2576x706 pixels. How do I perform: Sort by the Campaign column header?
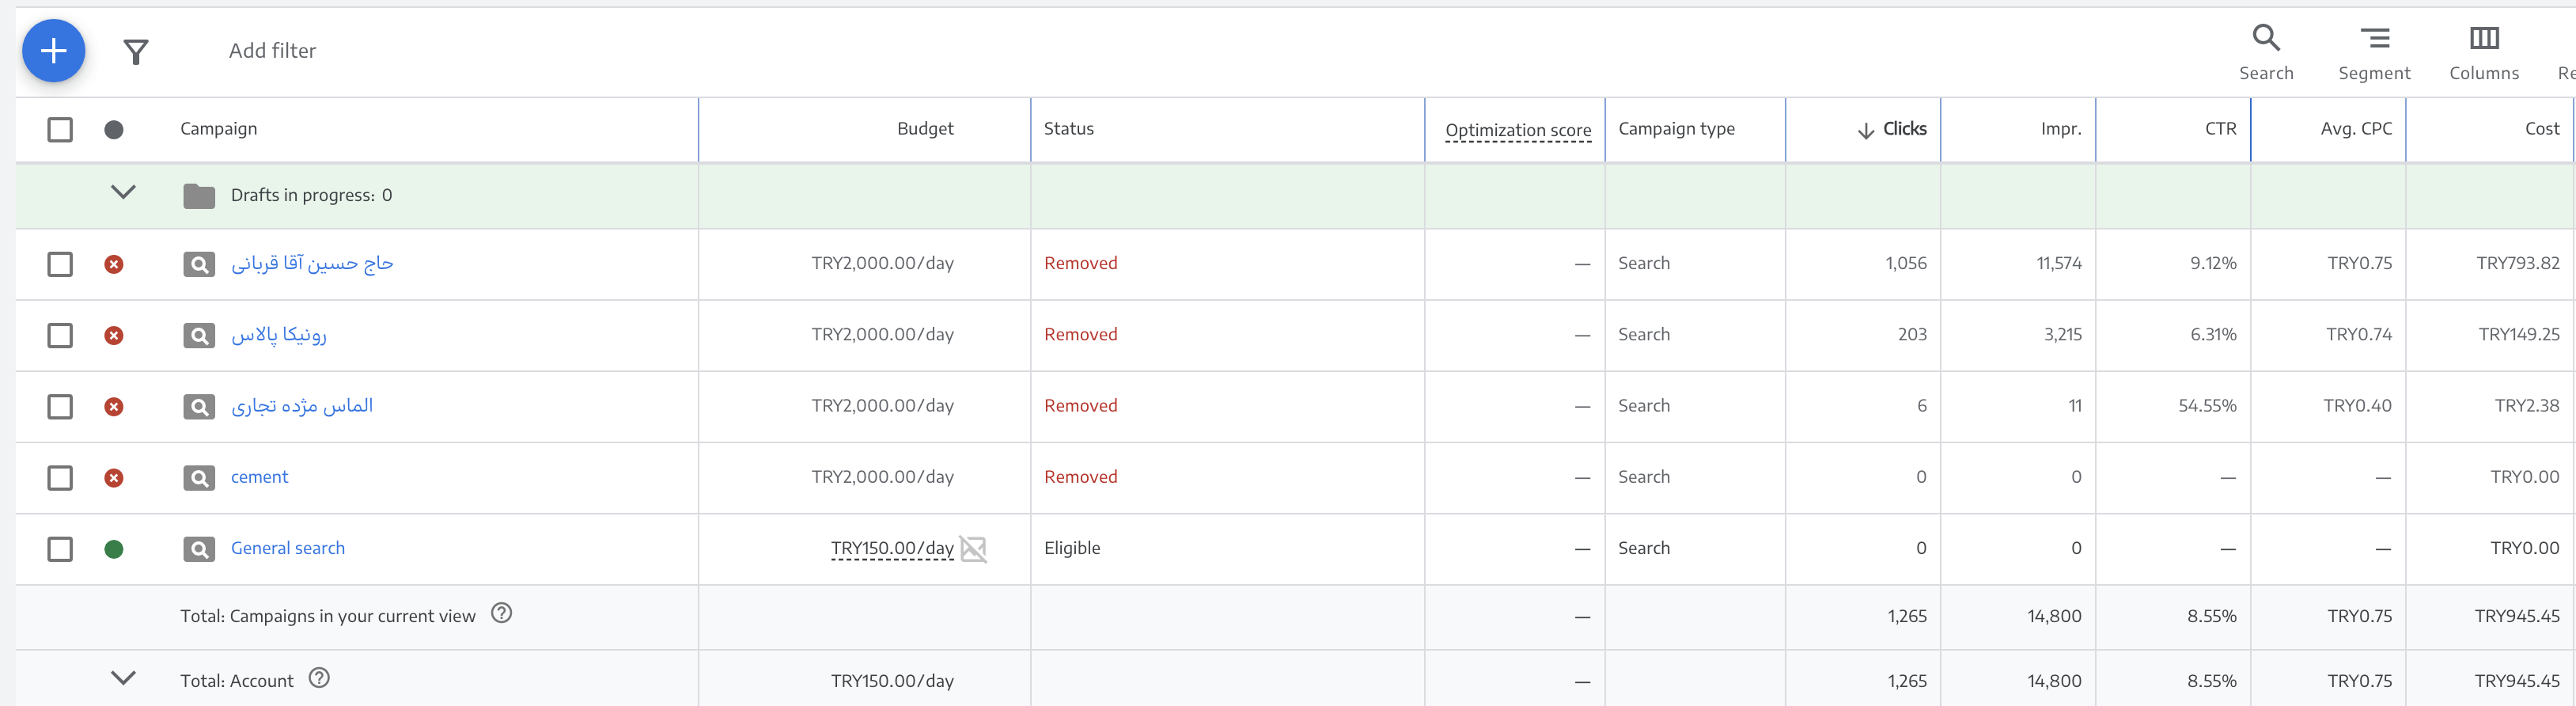[219, 129]
